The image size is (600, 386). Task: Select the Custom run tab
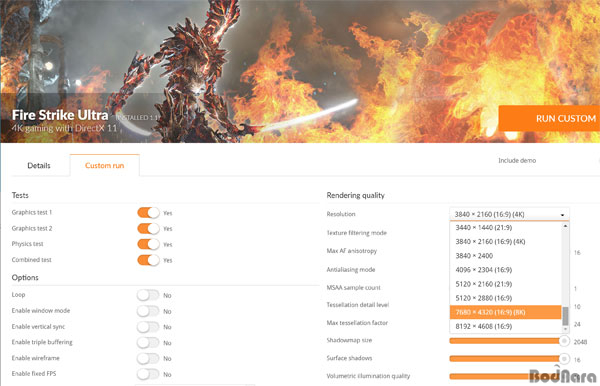click(x=104, y=166)
